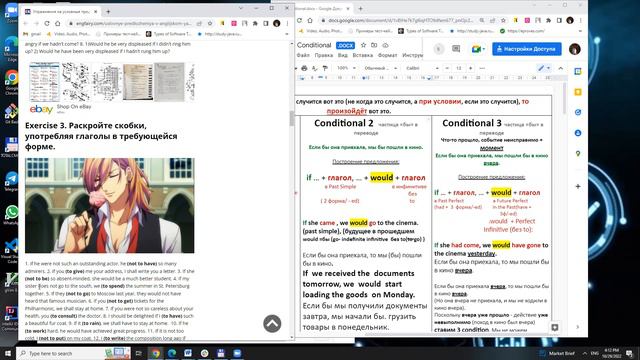Open Google Tasks side panel icon
Screen dimensions: 640x360
578,112
